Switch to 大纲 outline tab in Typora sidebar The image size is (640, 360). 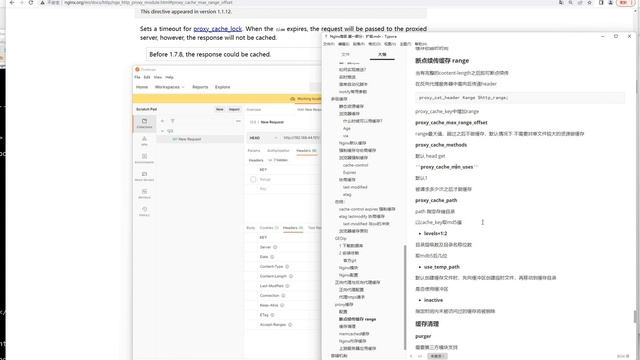click(382, 54)
